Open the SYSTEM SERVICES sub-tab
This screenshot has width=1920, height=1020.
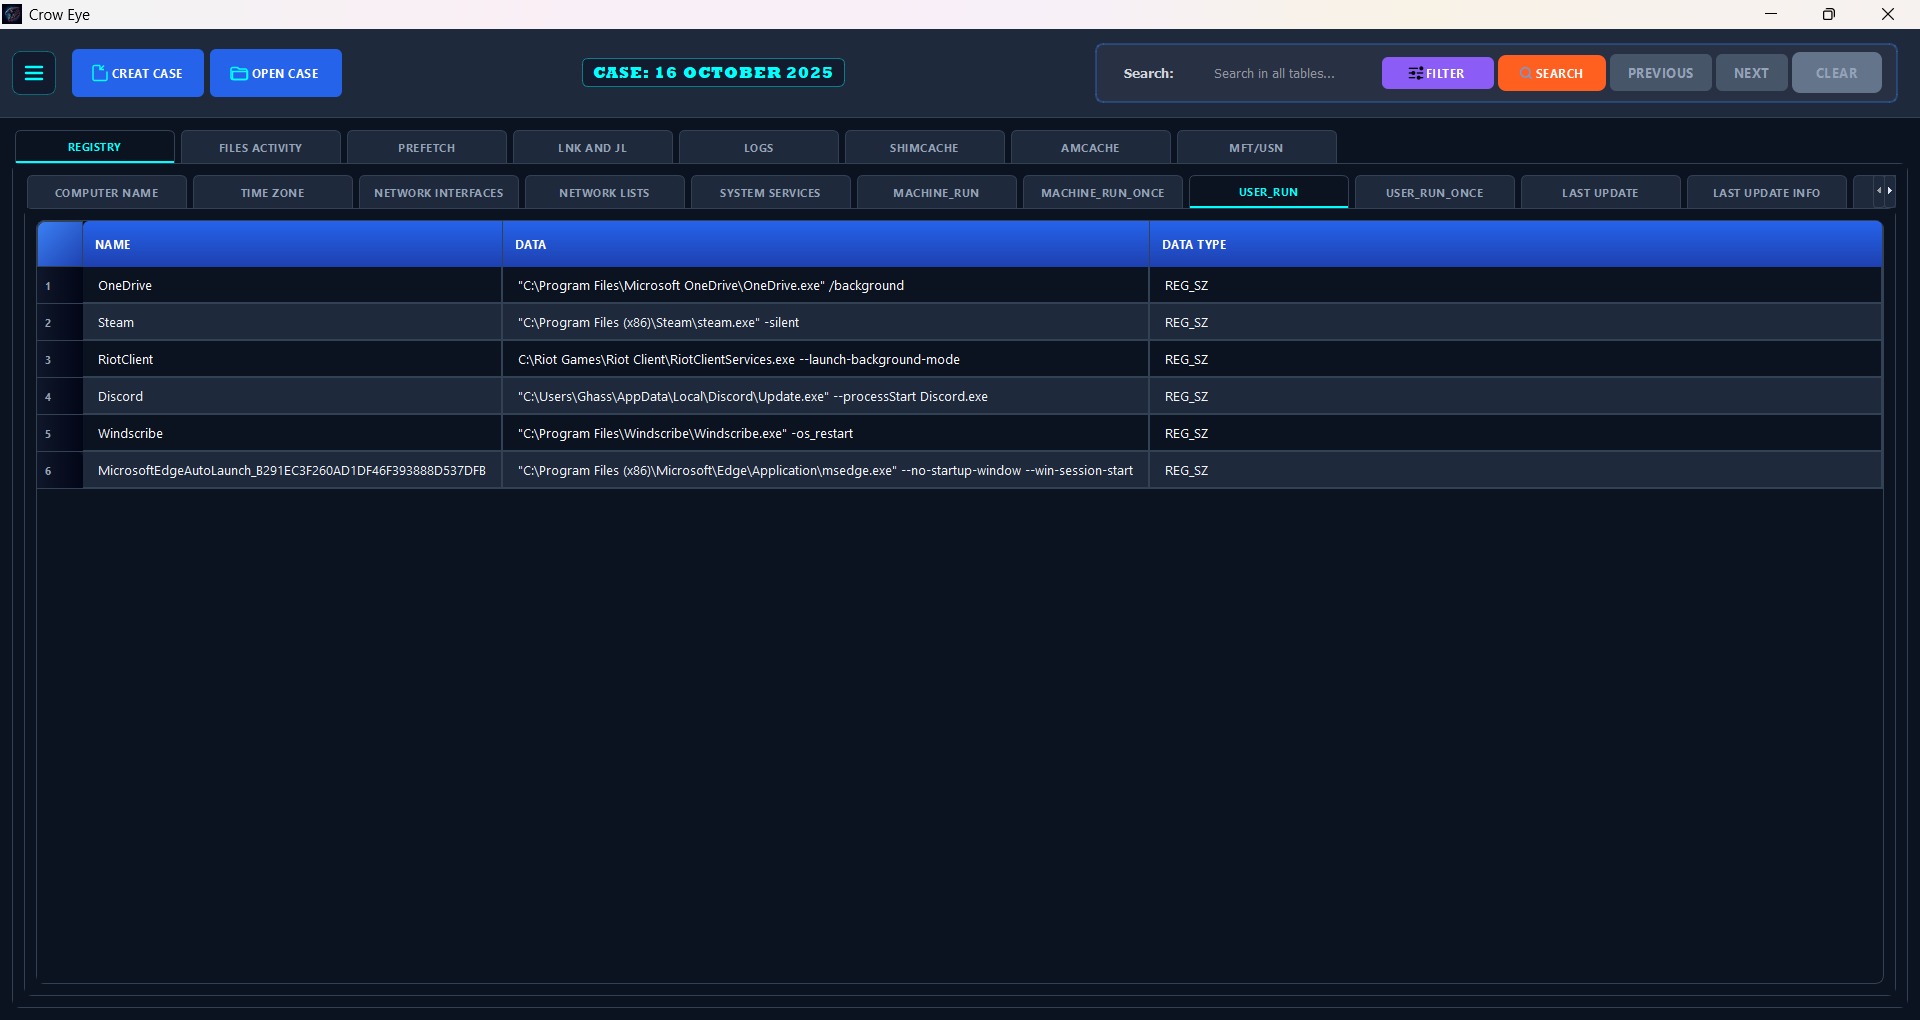tap(771, 192)
